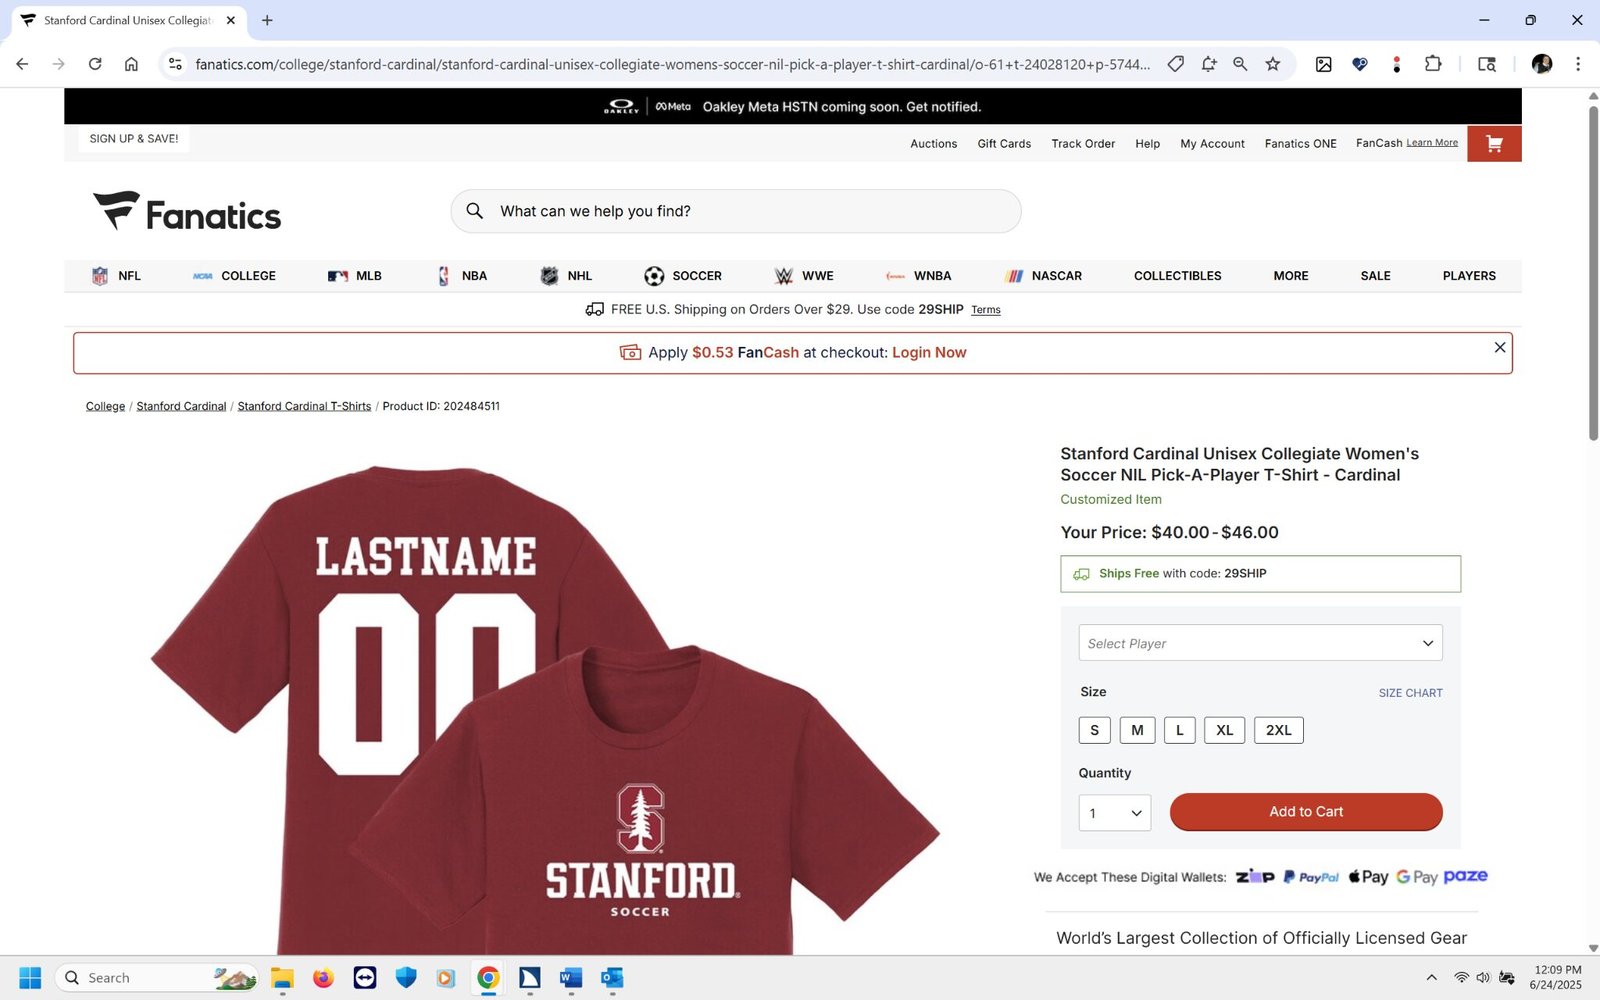Image resolution: width=1600 pixels, height=1000 pixels.
Task: Select size S
Action: click(x=1094, y=730)
